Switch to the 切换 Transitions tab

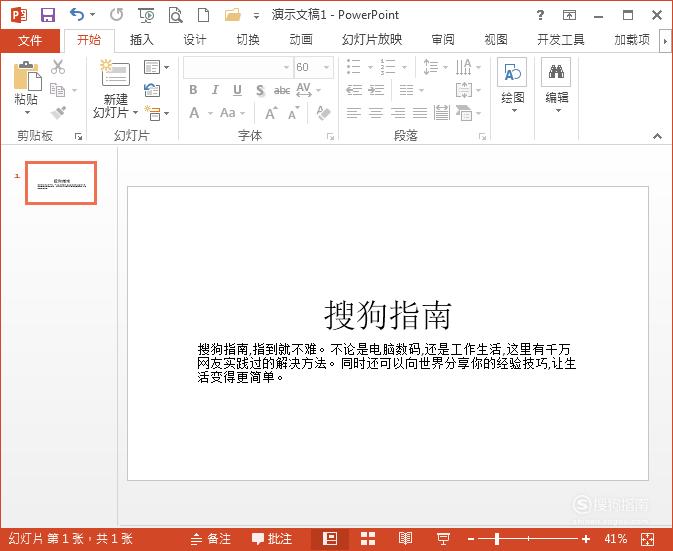[x=248, y=40]
